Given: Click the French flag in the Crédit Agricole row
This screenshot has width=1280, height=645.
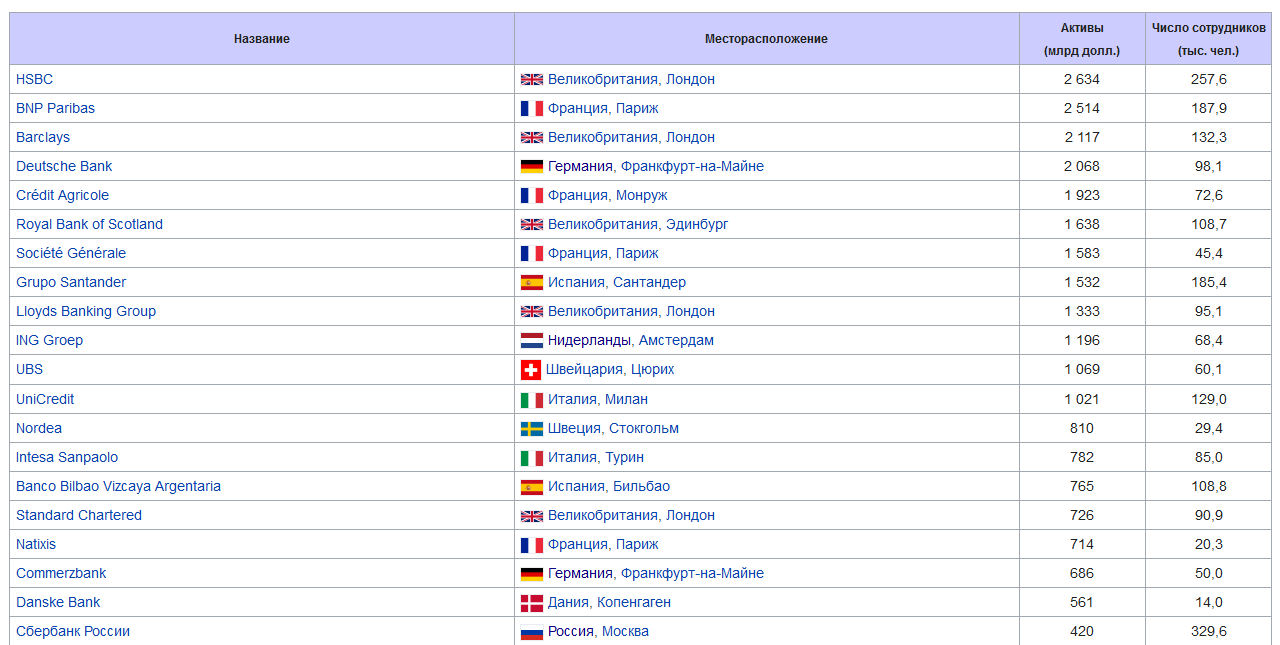Looking at the screenshot, I should point(532,195).
